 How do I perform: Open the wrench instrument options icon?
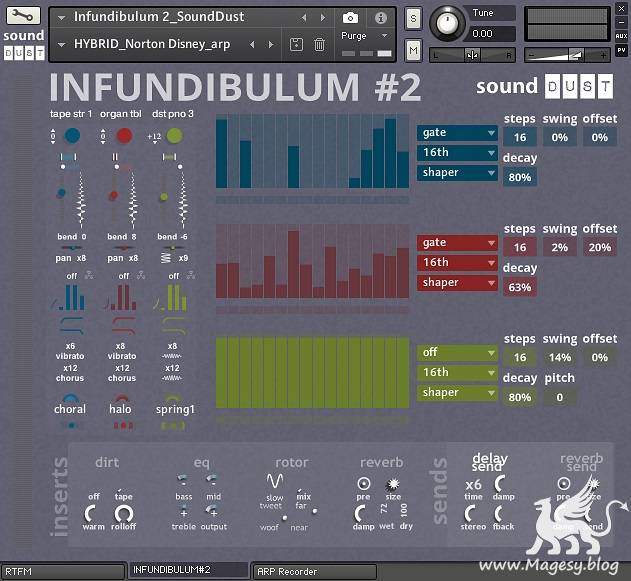coord(23,16)
